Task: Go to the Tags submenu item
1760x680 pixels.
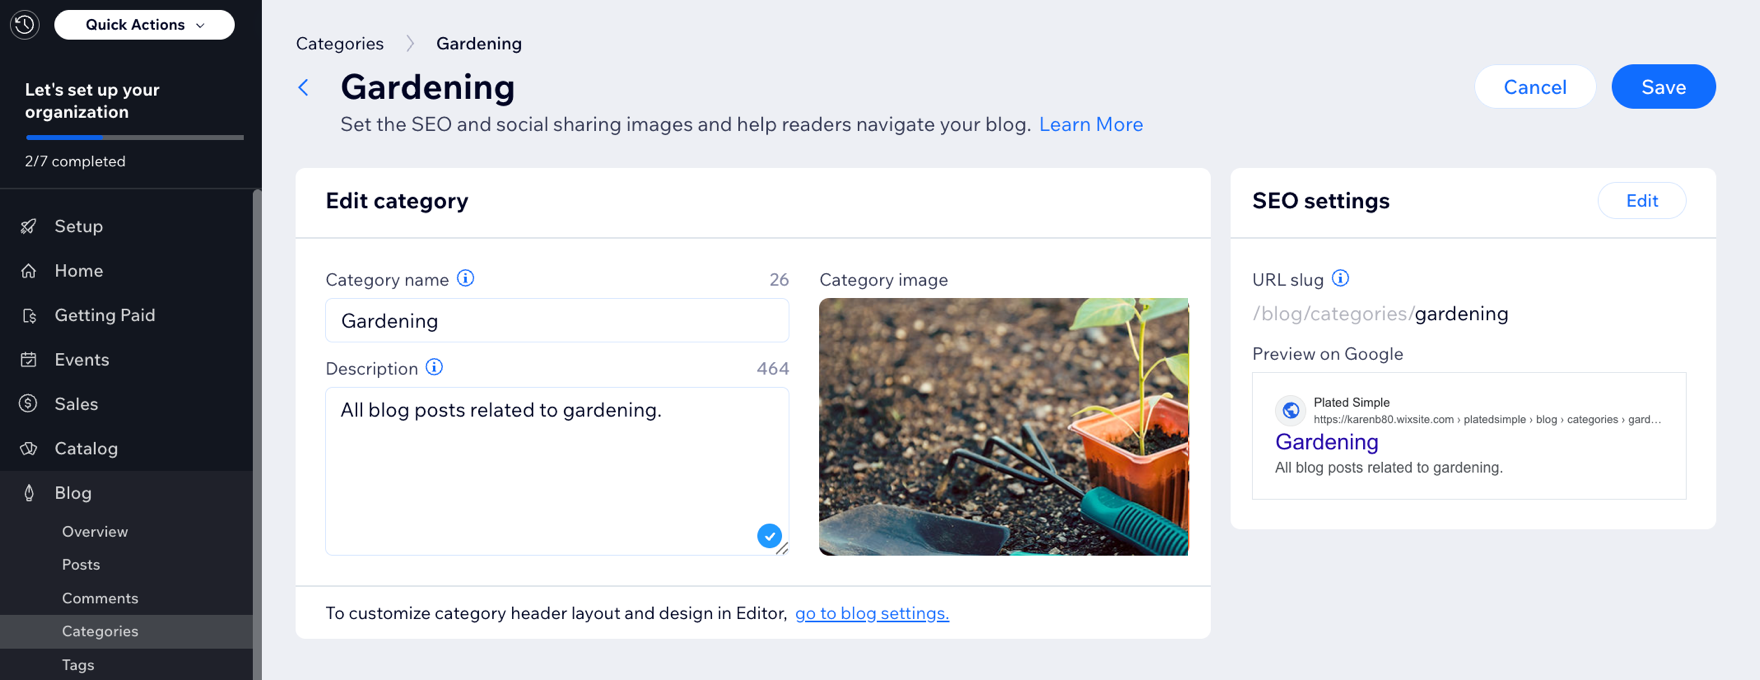Action: [78, 665]
